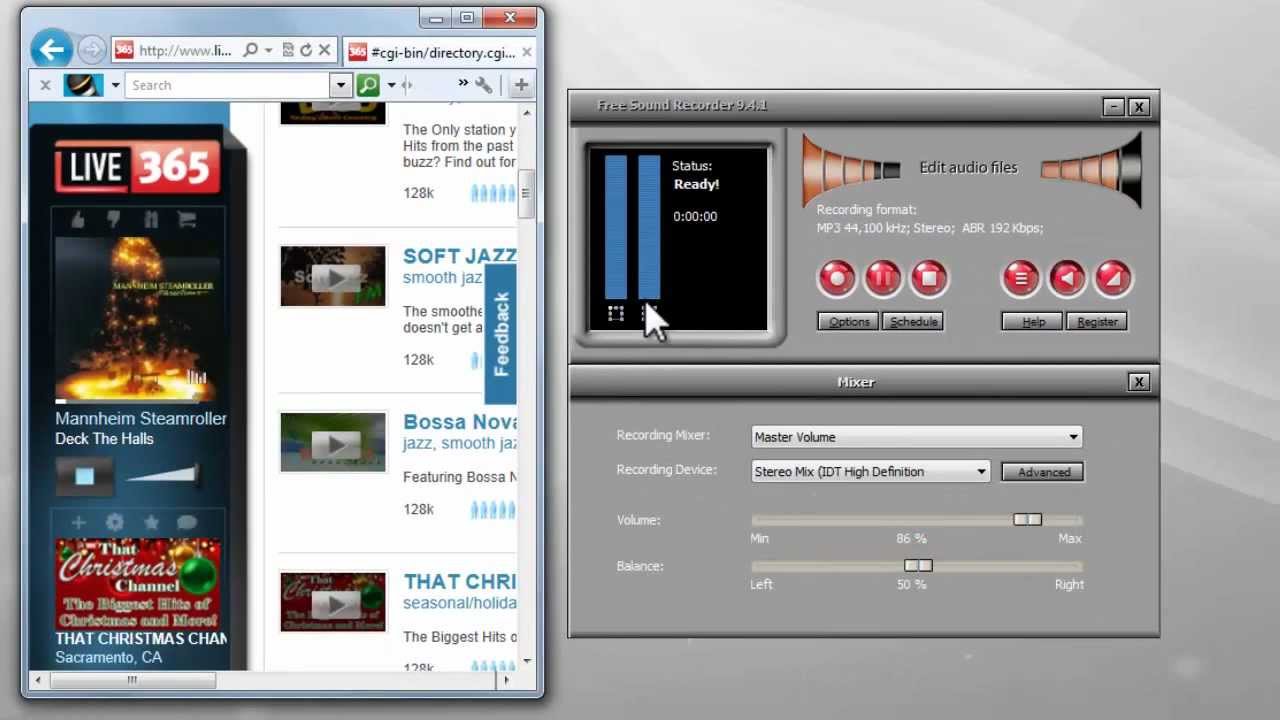Click the red left-triangle playback button

pos(1067,278)
